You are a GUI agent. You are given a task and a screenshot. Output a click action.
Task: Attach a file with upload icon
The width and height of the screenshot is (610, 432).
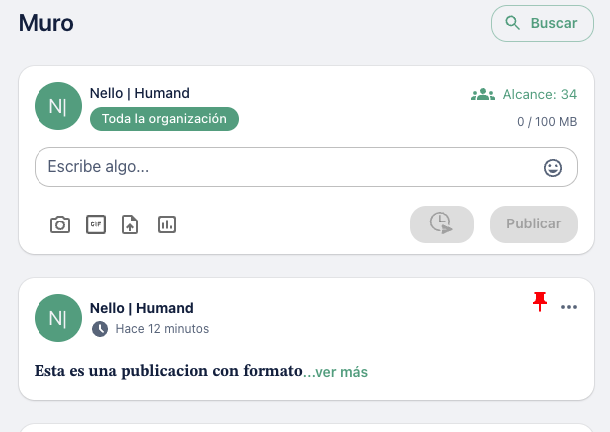click(130, 225)
